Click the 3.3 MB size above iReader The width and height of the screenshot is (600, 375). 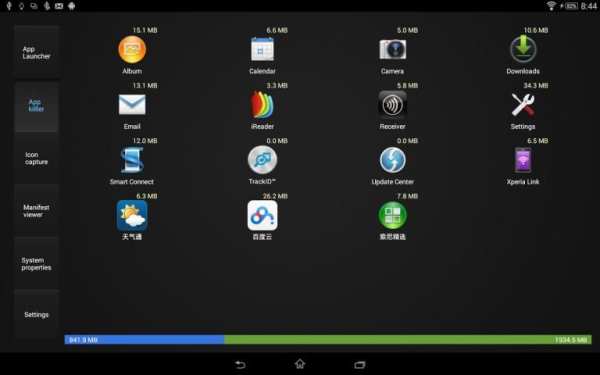(277, 85)
